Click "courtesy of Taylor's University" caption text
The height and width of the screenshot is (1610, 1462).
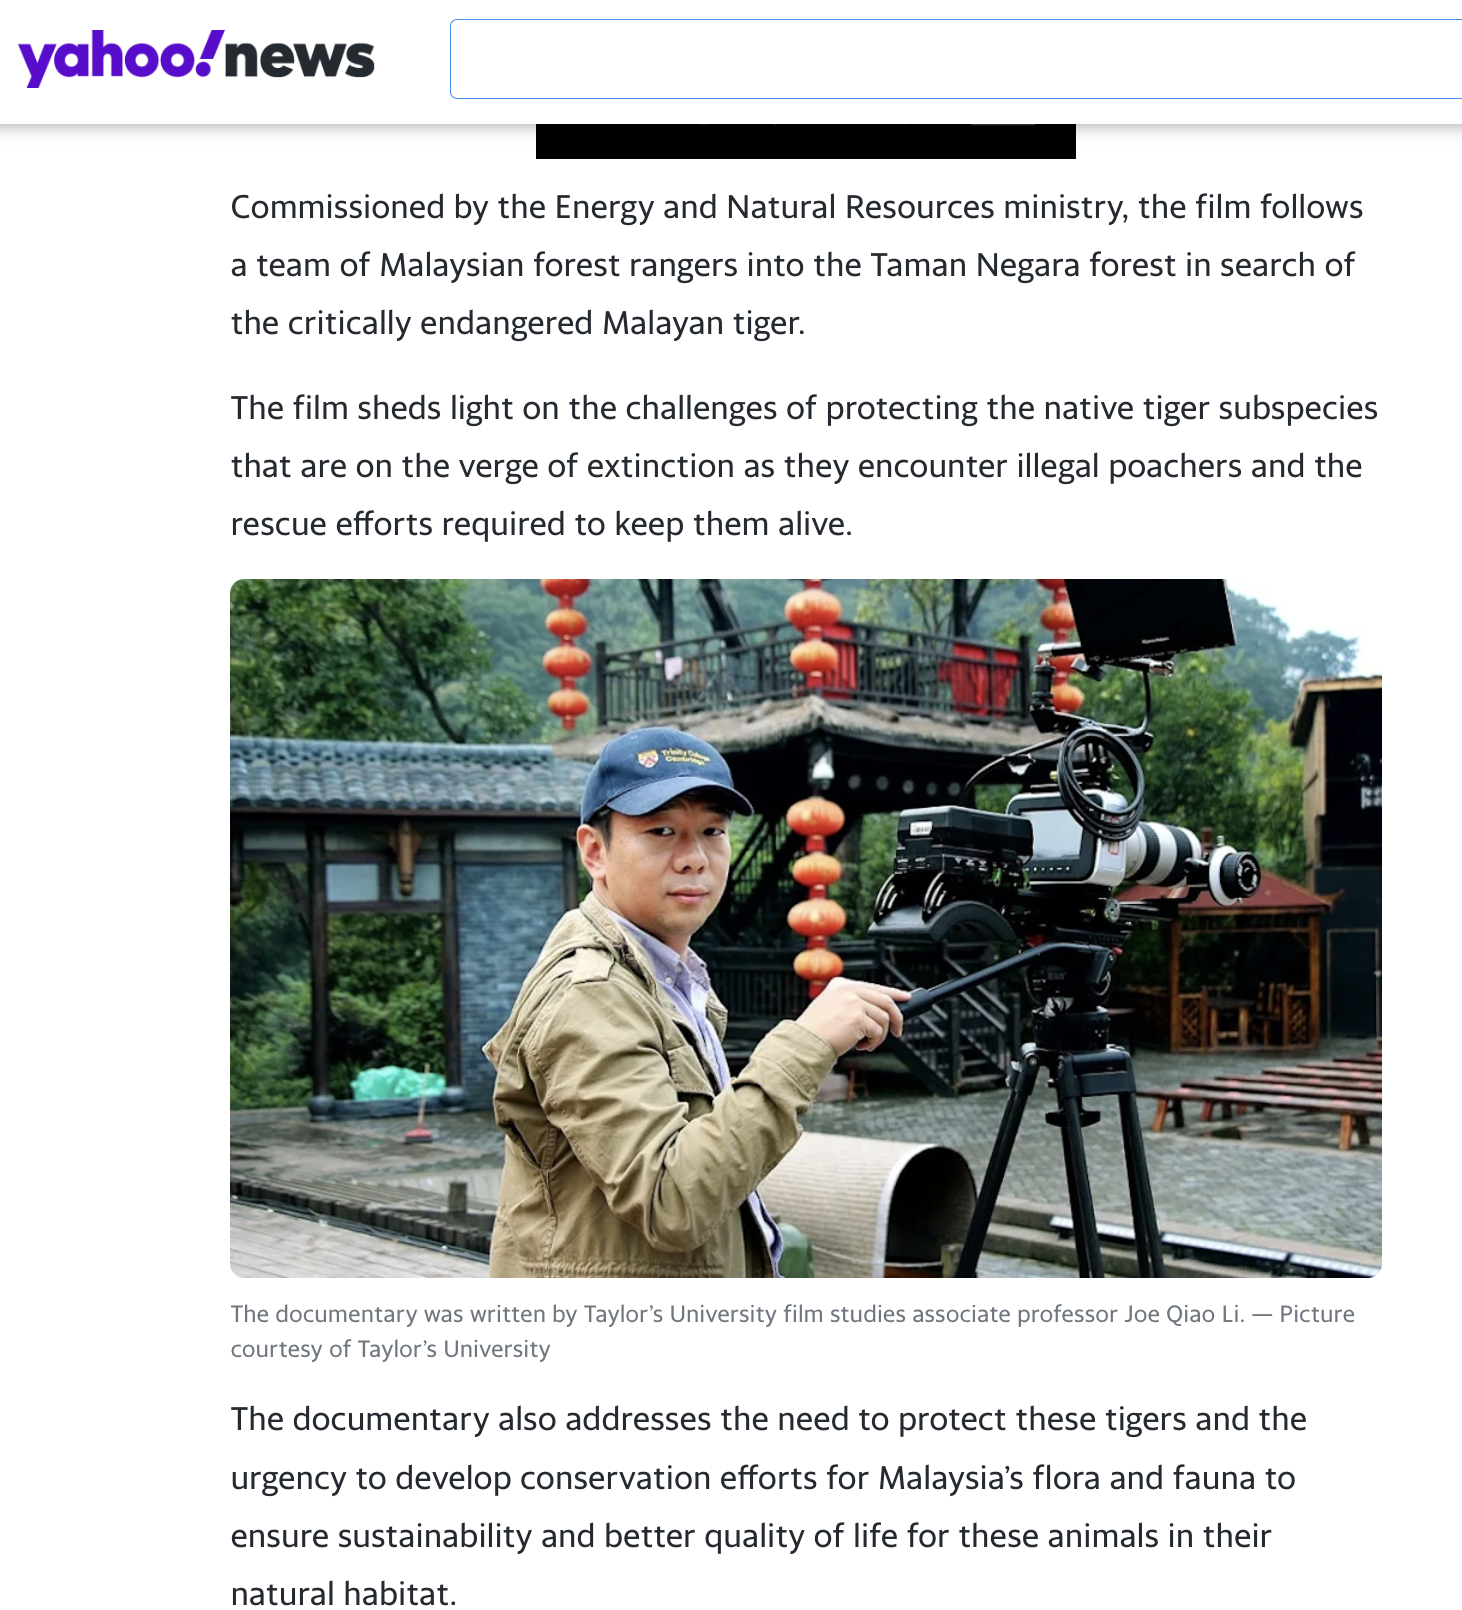391,1349
